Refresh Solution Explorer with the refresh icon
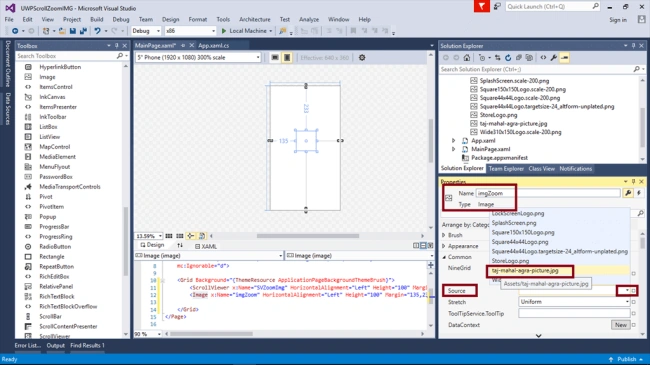This screenshot has height=365, width=650. 508,58
